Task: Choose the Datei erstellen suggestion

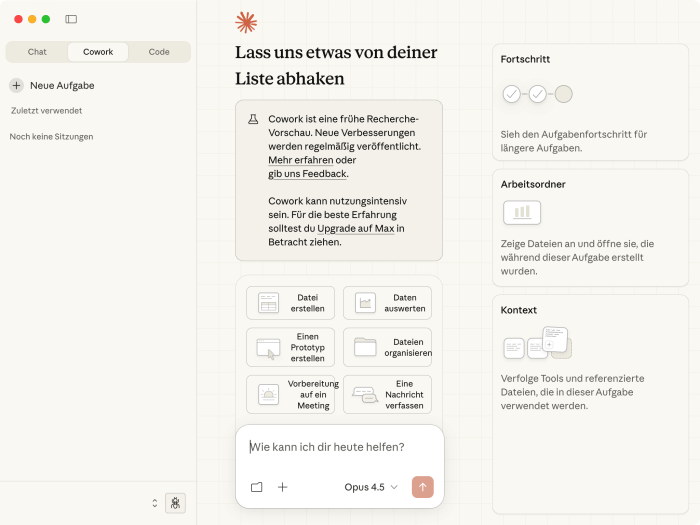Action: point(290,303)
